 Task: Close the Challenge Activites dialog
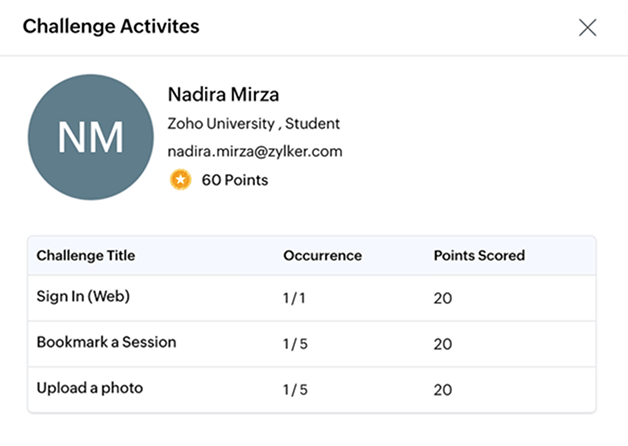[x=588, y=28]
